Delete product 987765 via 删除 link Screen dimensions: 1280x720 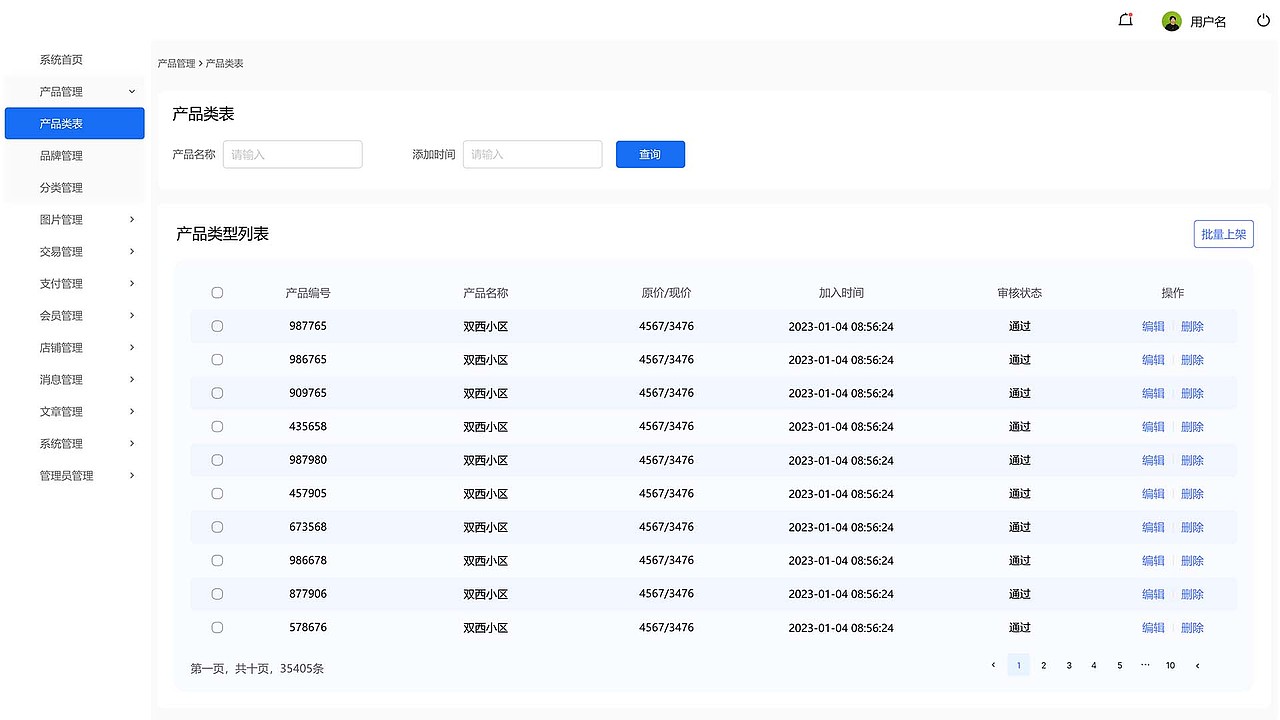(1192, 326)
